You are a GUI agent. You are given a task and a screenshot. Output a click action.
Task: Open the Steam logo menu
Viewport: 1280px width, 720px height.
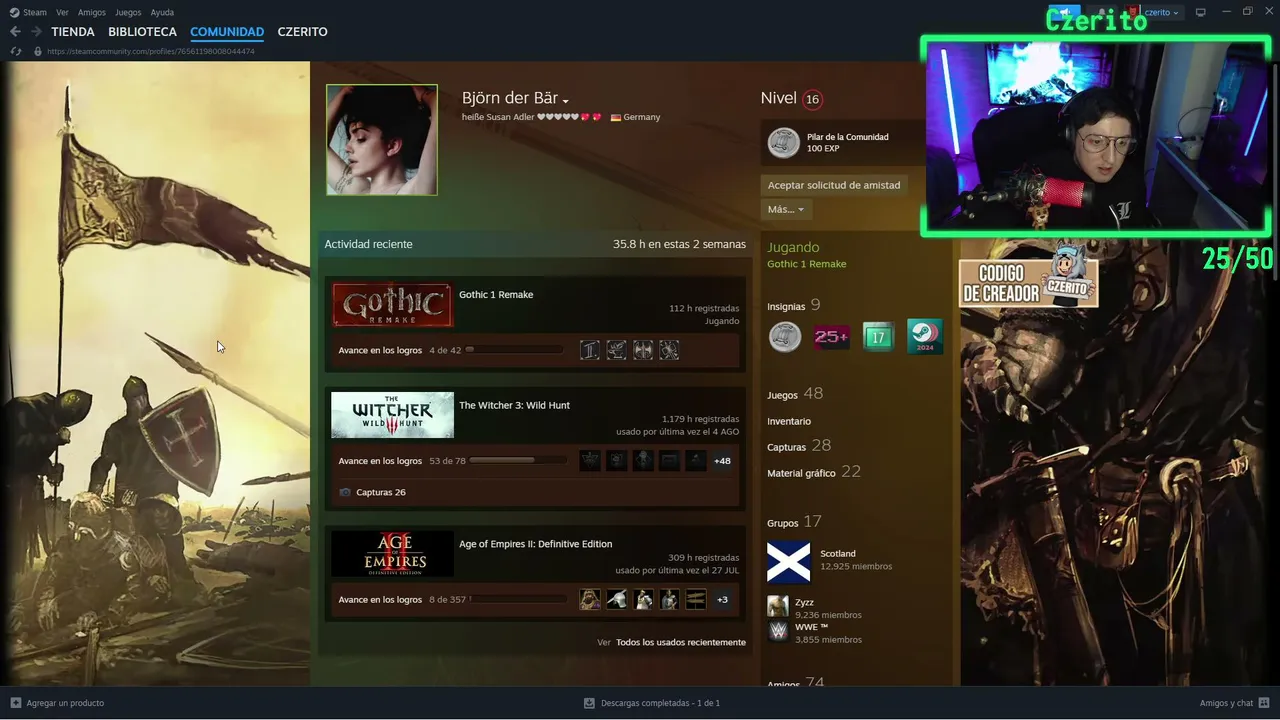pyautogui.click(x=15, y=12)
